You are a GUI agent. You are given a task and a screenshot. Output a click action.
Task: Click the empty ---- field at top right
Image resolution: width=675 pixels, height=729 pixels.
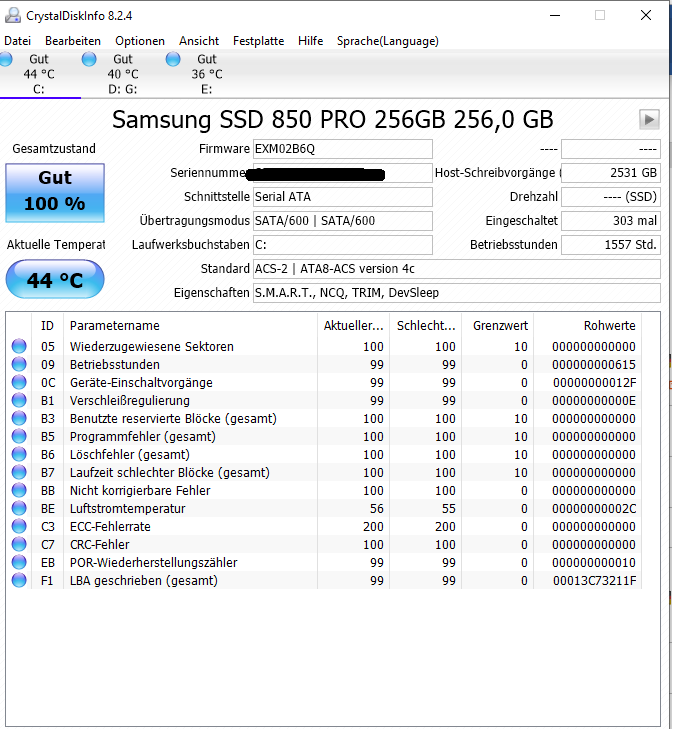click(611, 149)
